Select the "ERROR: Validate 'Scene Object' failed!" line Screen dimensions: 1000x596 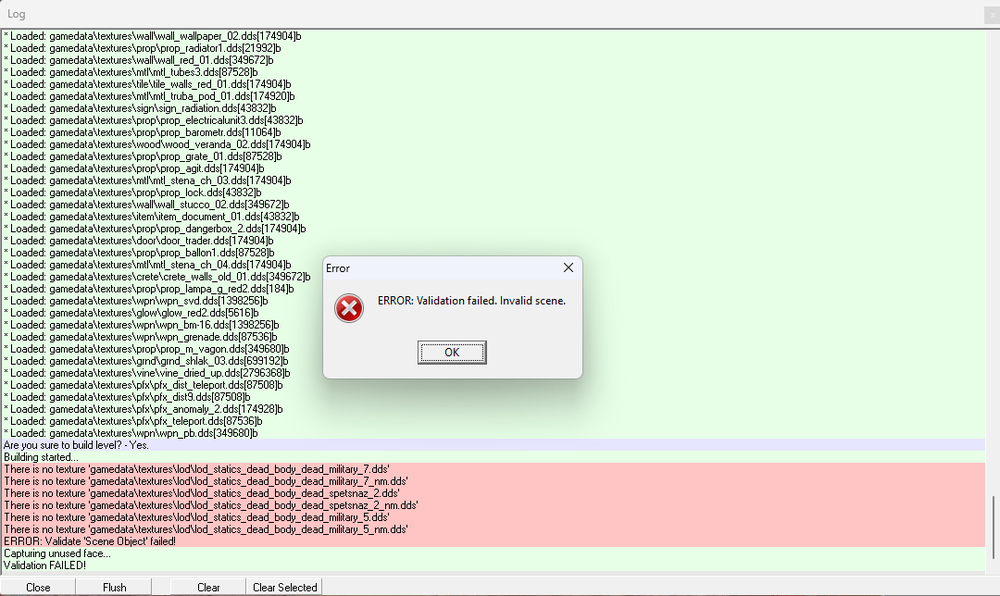pos(493,541)
